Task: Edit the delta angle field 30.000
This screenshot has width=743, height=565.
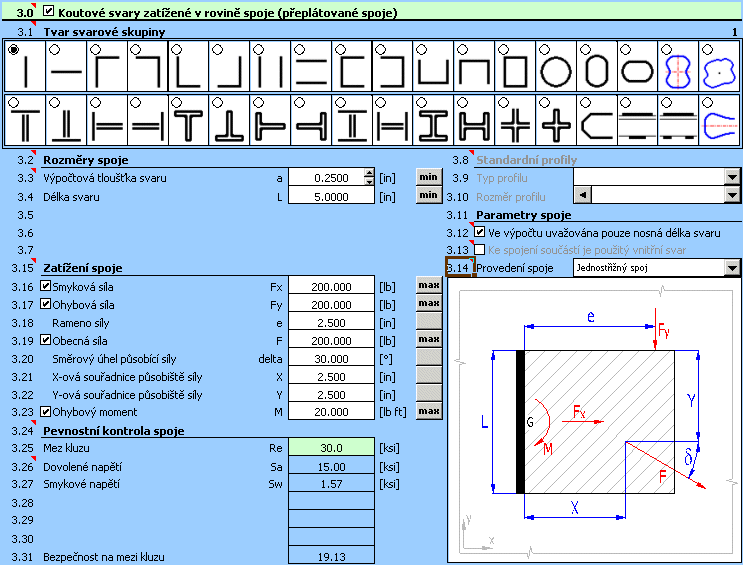Action: click(x=331, y=359)
